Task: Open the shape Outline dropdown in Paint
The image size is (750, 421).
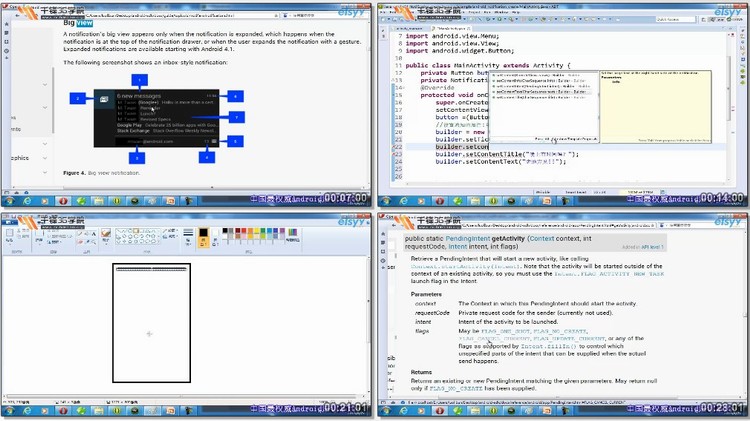Action: pos(170,230)
